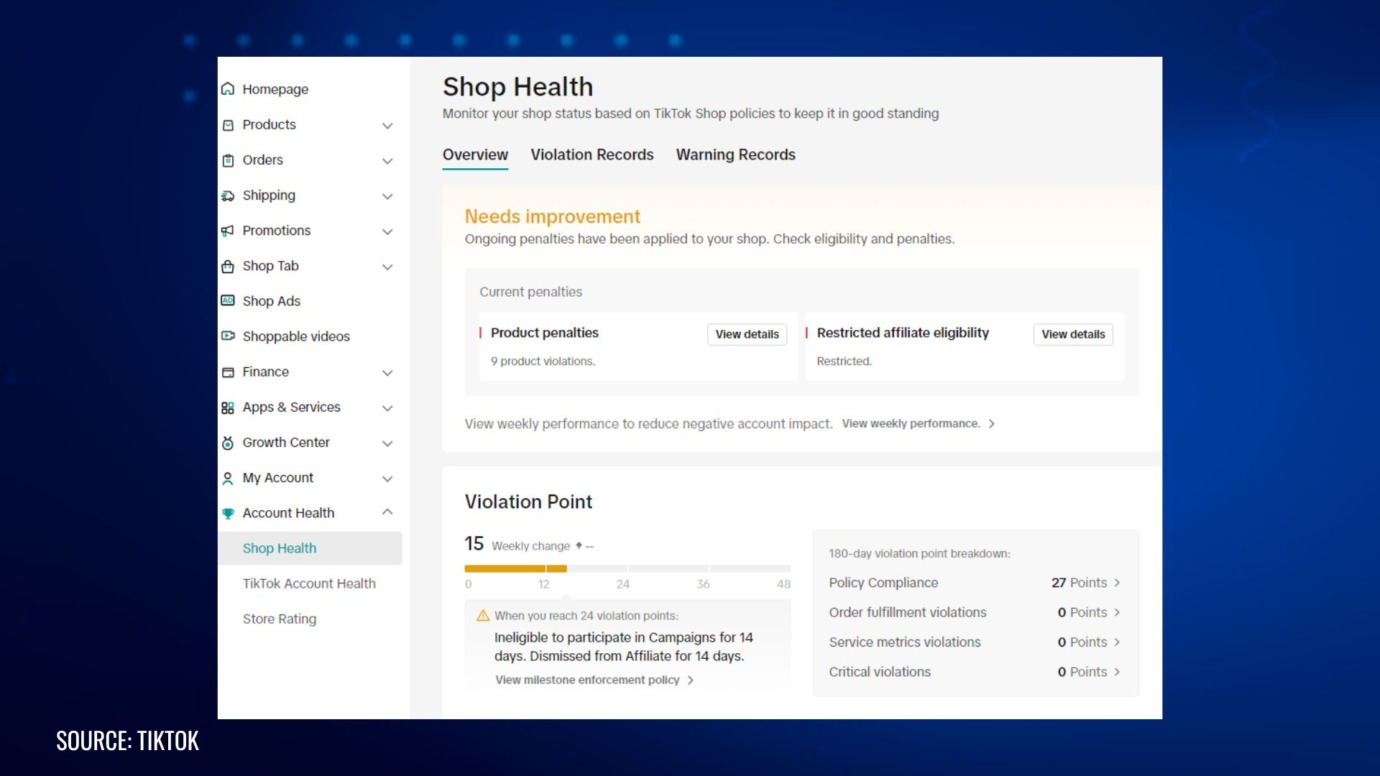1380x776 pixels.
Task: Expand the Finance menu chevron
Action: point(387,373)
